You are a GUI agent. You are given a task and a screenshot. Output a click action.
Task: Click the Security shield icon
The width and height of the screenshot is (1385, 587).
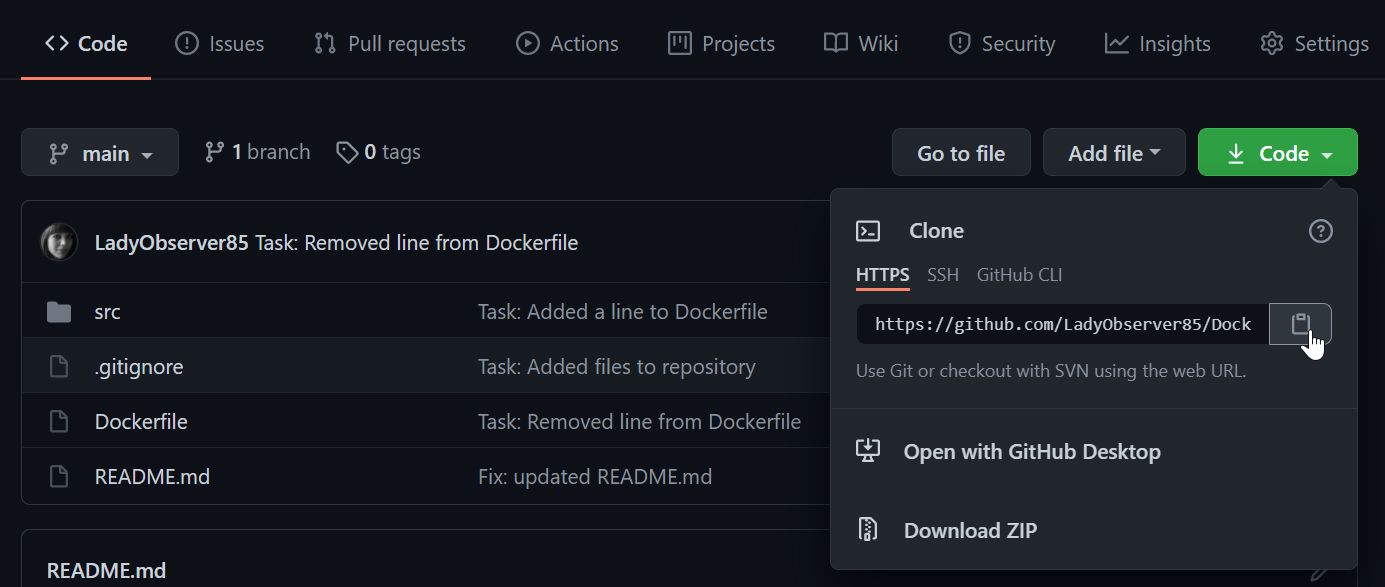(959, 43)
